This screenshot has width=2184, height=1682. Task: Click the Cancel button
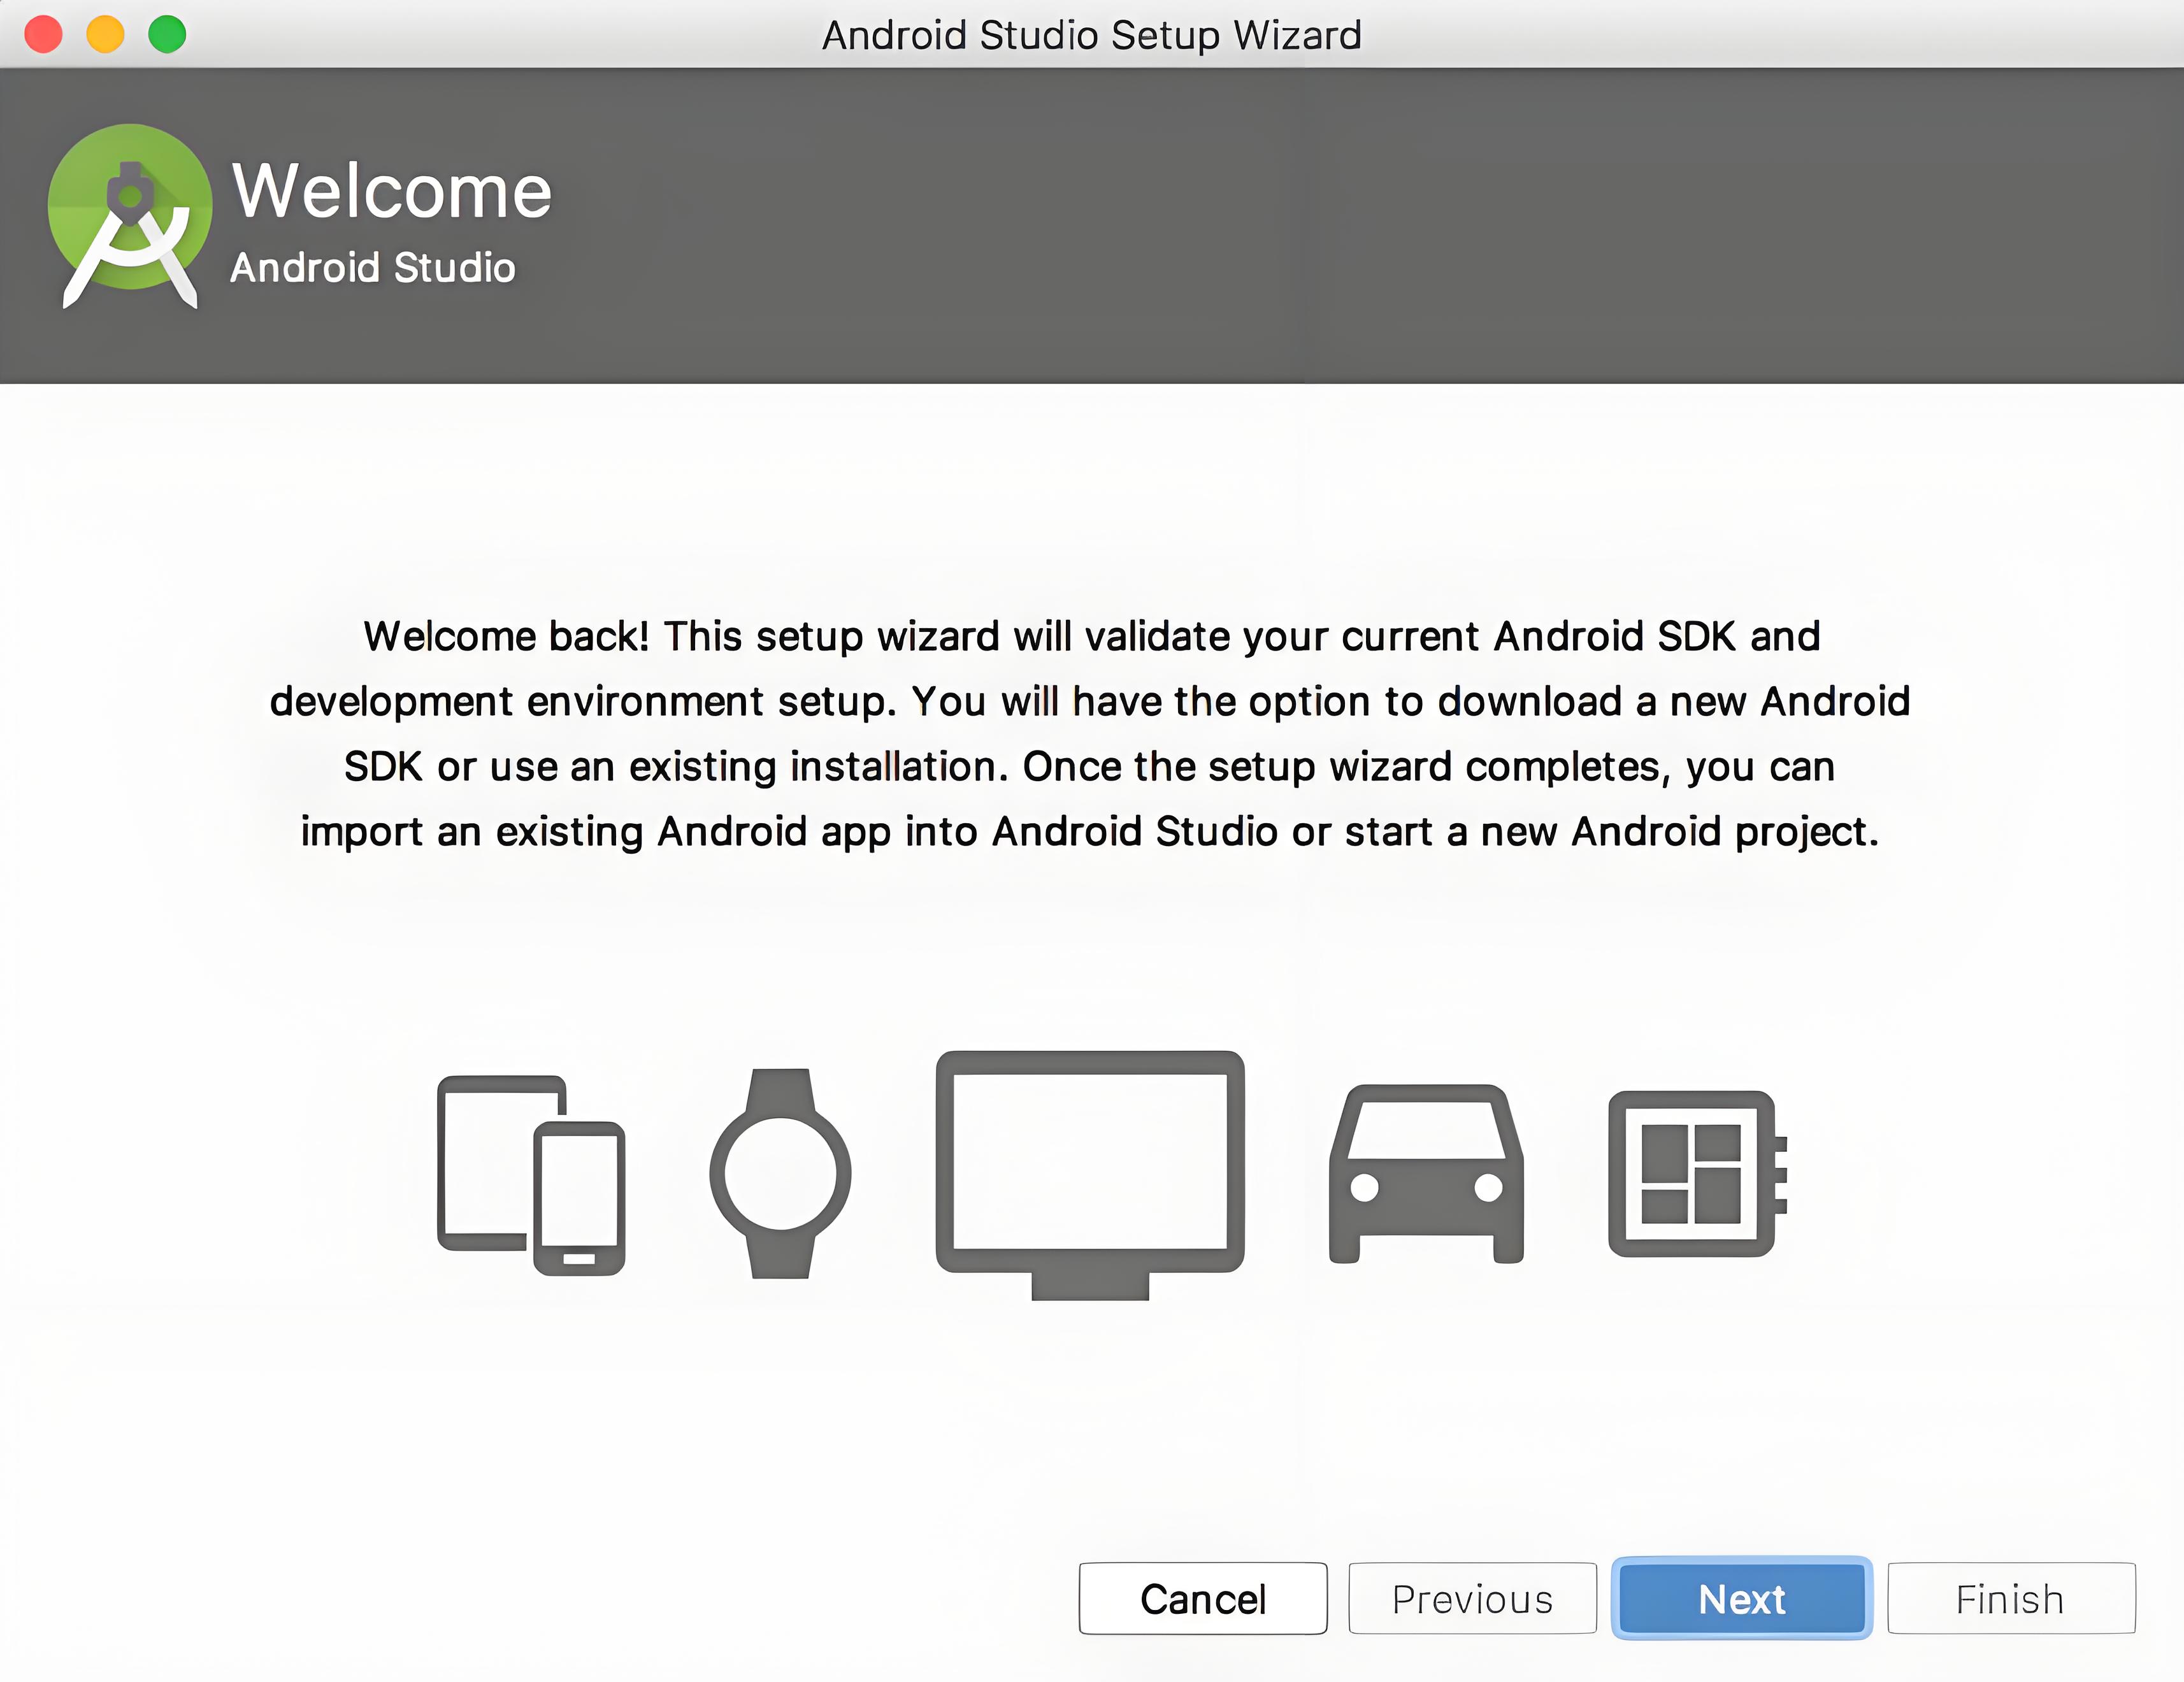(1203, 1598)
